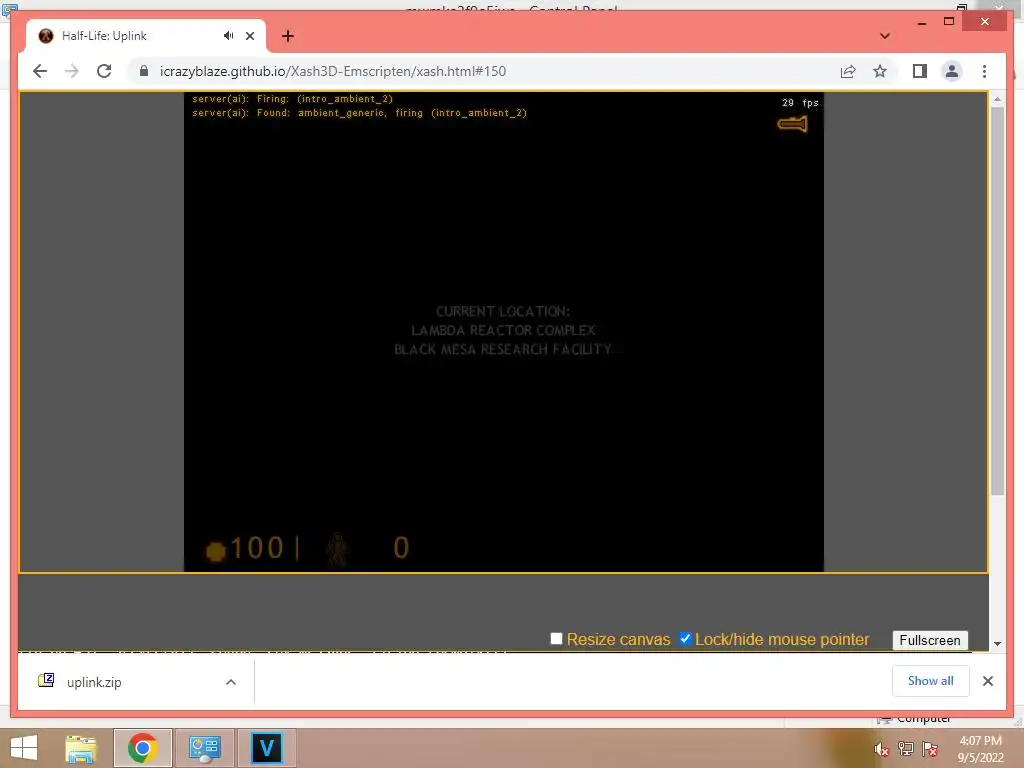This screenshot has width=1024, height=768.
Task: Close the downloads bar
Action: [x=988, y=681]
